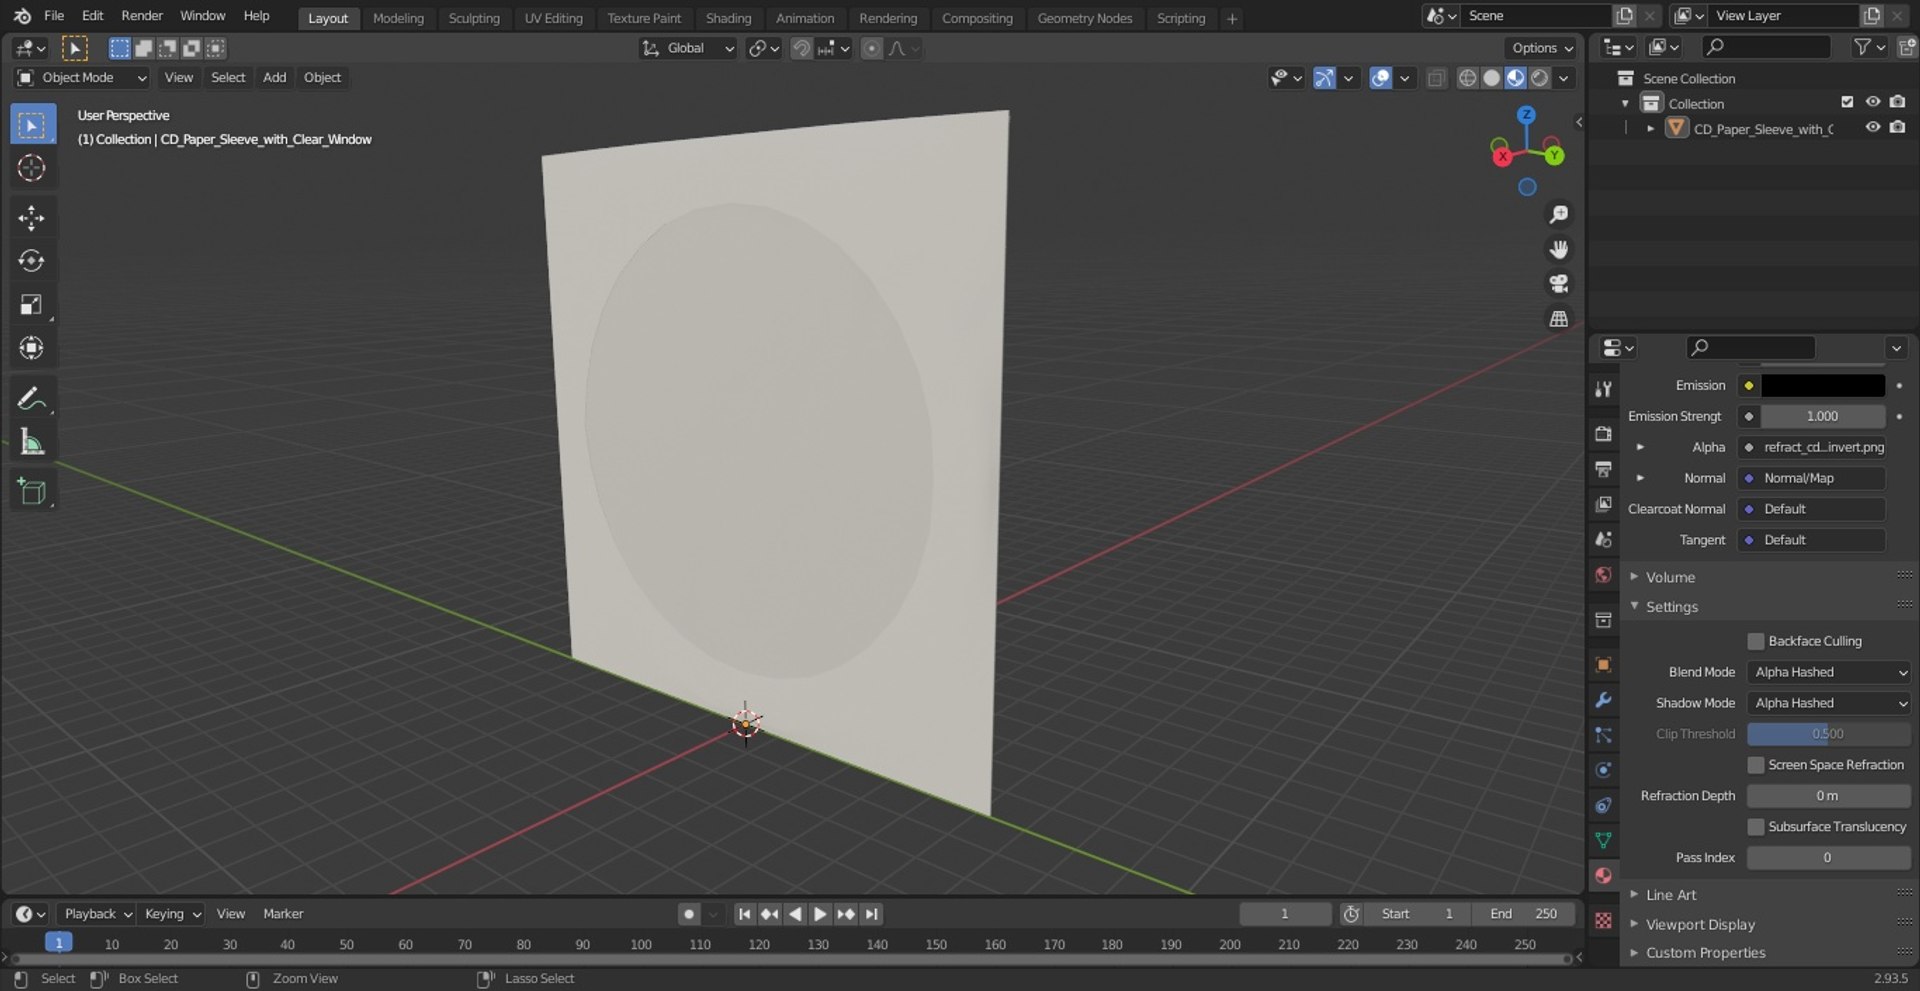This screenshot has height=991, width=1920.
Task: Activate the Rotate tool
Action: 32,261
